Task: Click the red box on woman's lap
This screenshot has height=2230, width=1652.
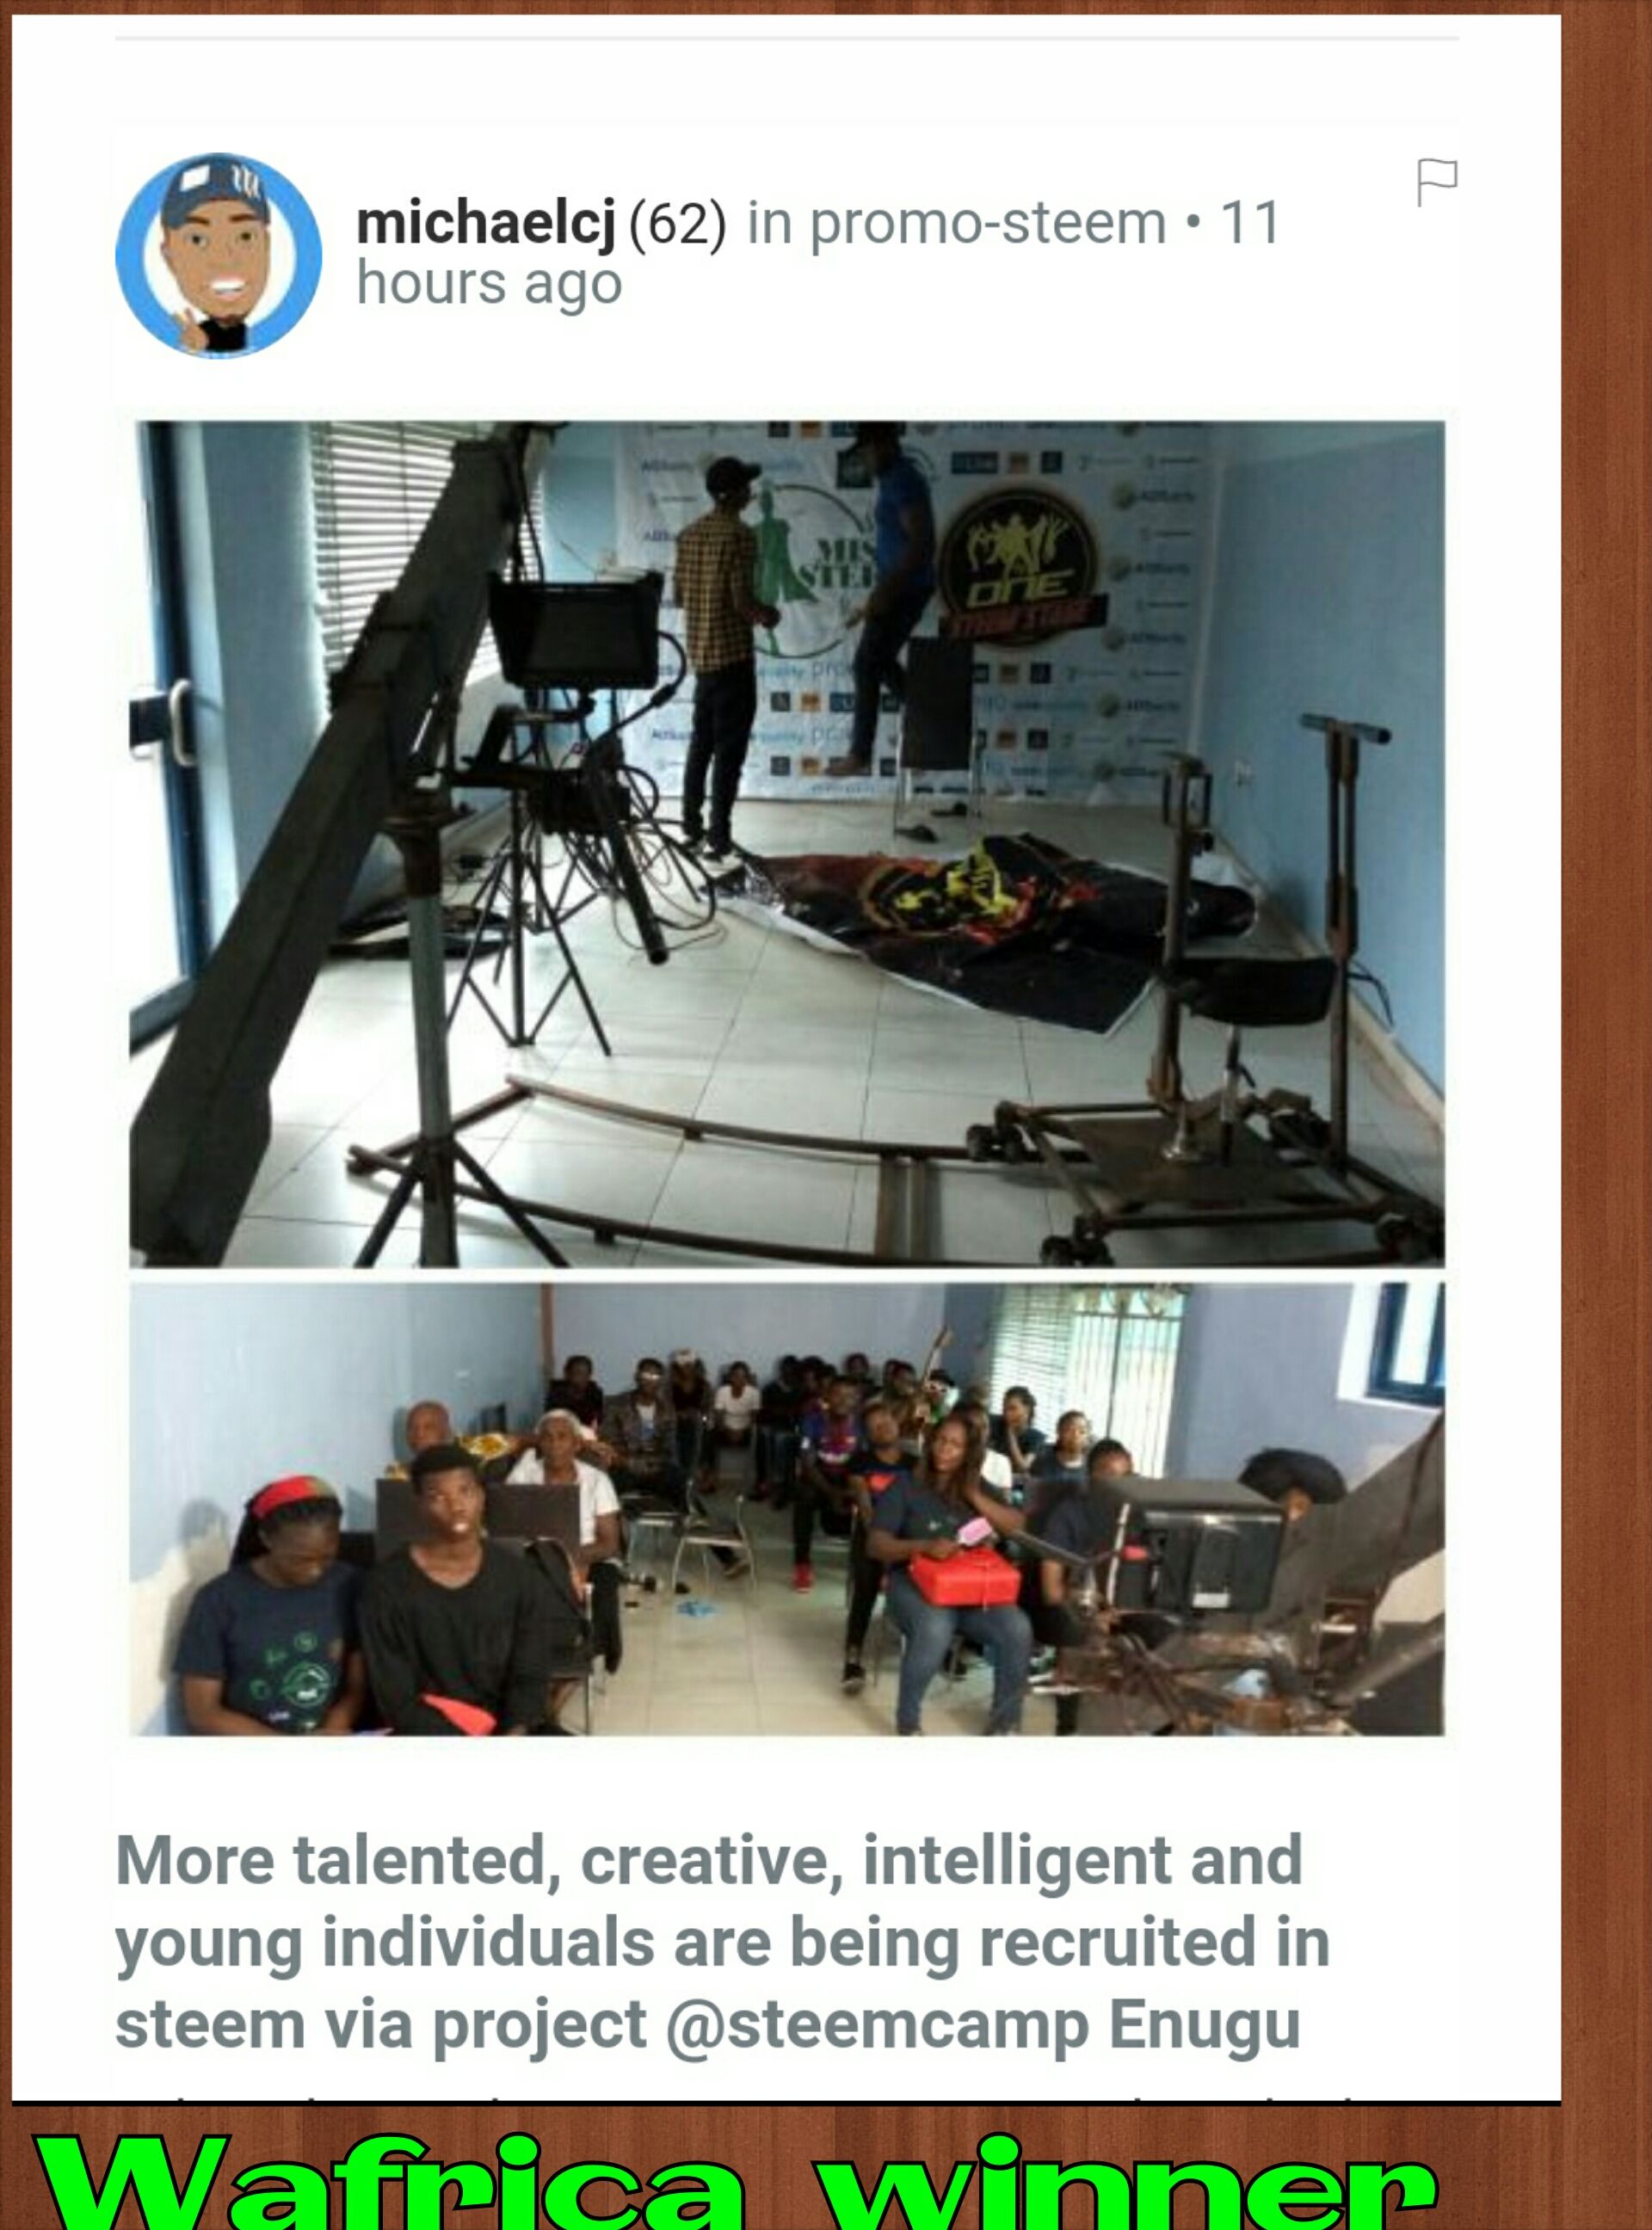Action: 964,1575
